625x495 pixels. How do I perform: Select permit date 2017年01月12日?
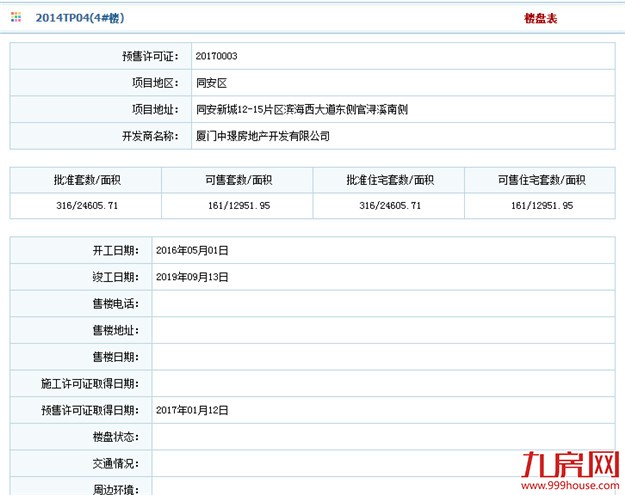coord(192,410)
